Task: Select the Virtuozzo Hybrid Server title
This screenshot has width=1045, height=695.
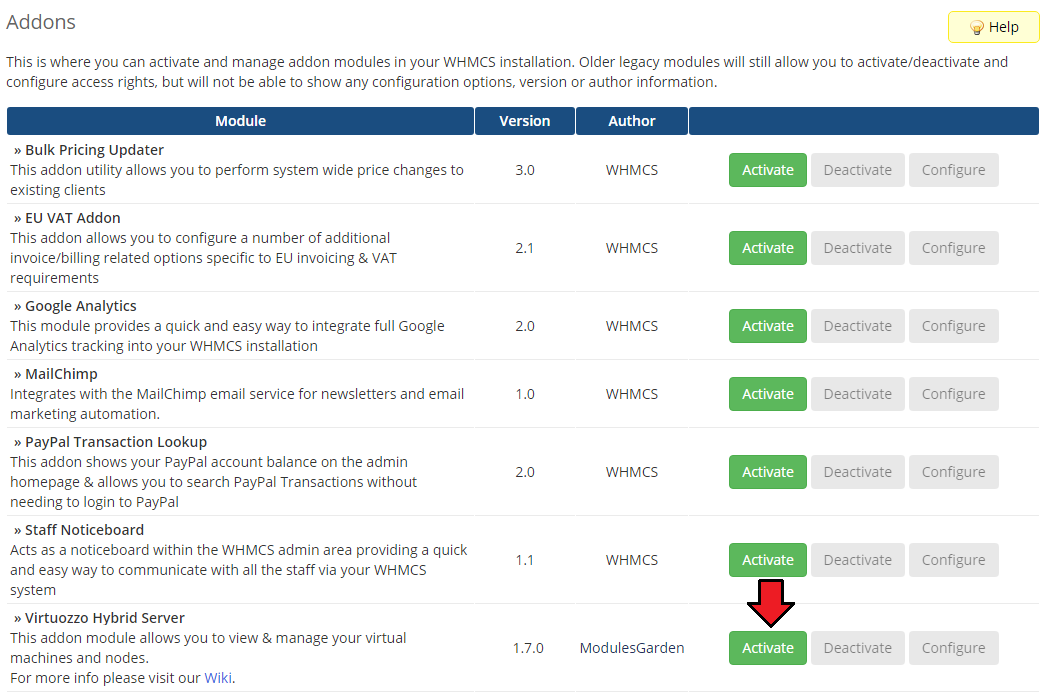Action: (105, 618)
